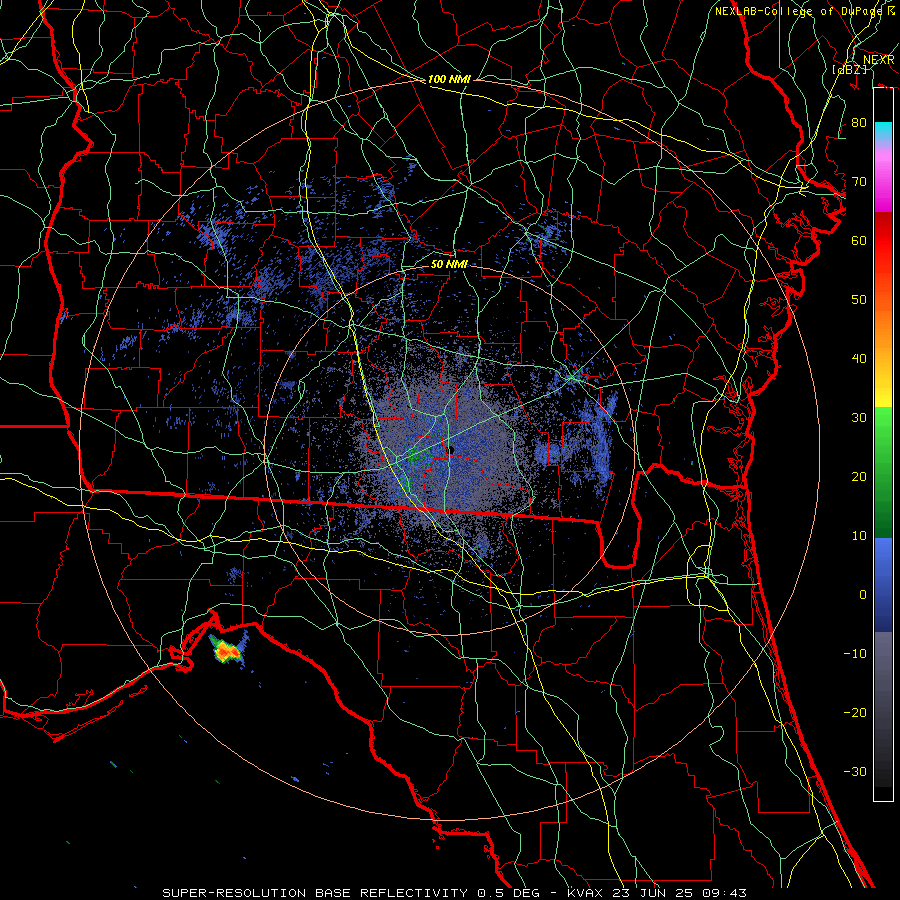Click the 40 value on the dBZ scale
Image resolution: width=900 pixels, height=900 pixels.
[x=859, y=359]
